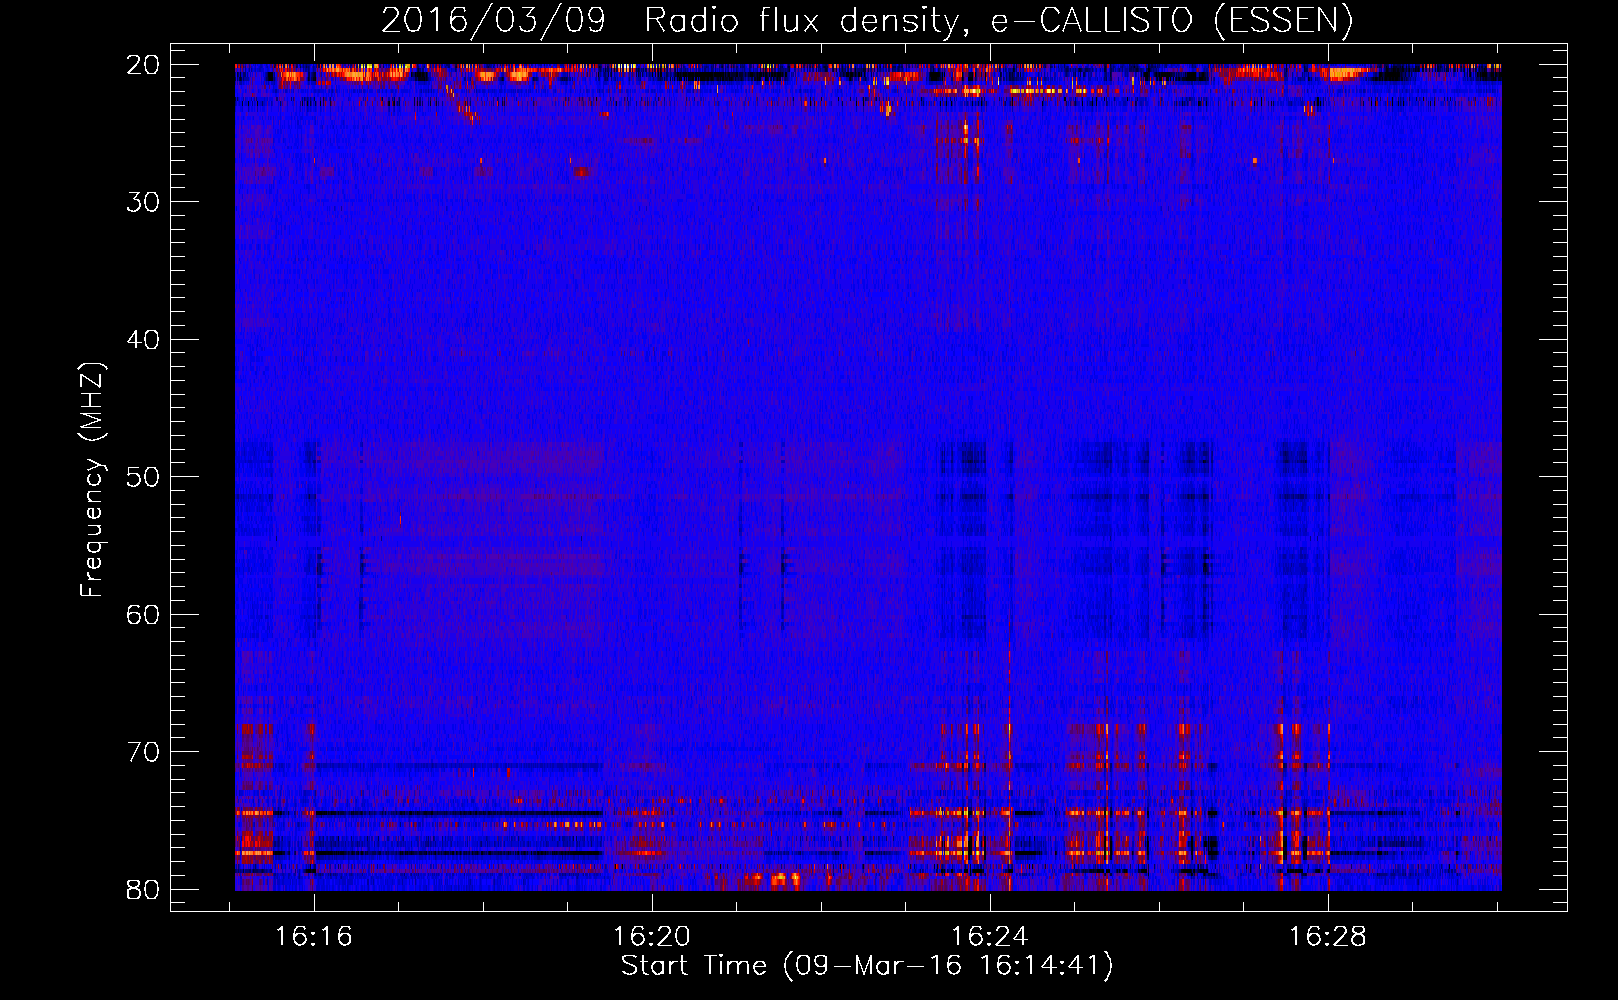Click the 16:28 time tick label
Viewport: 1618px width, 1000px height.
pyautogui.click(x=1328, y=937)
